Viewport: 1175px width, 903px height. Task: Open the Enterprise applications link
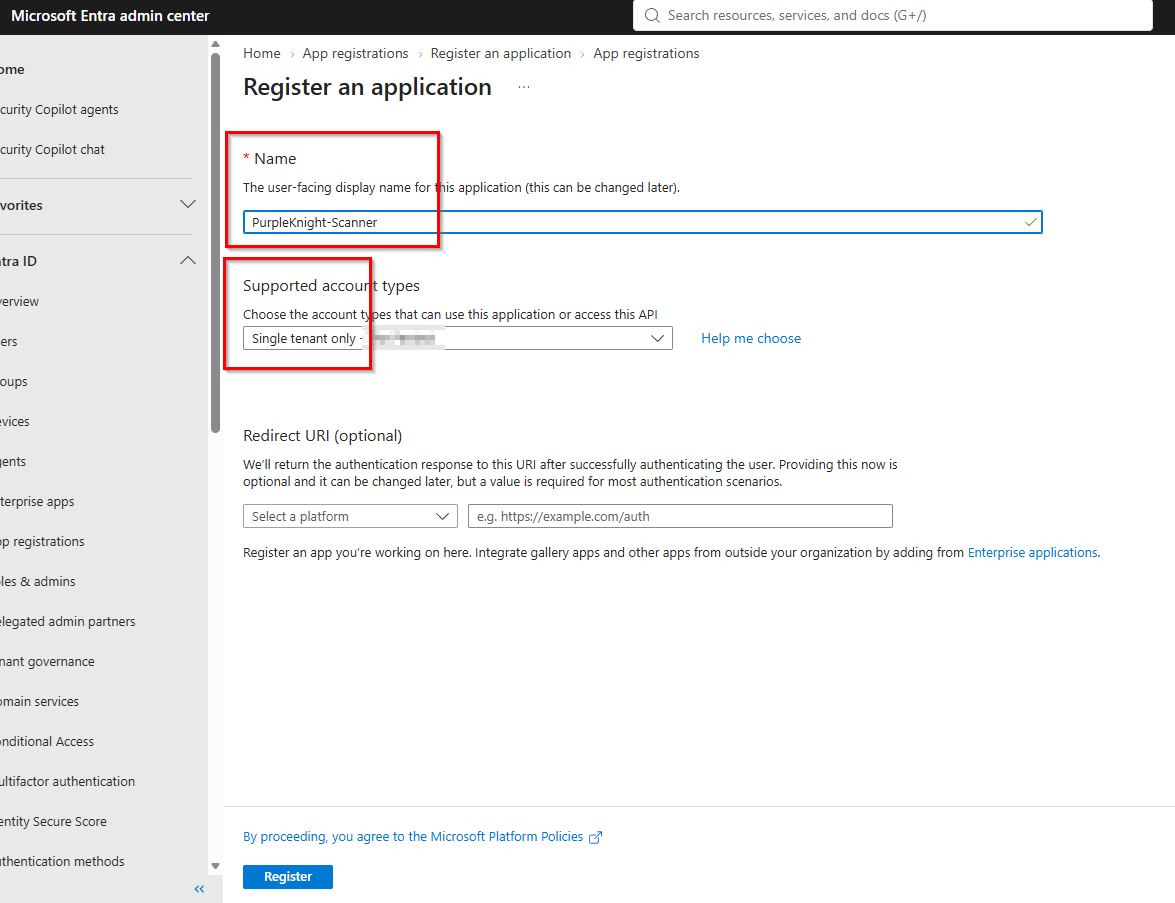point(1033,552)
